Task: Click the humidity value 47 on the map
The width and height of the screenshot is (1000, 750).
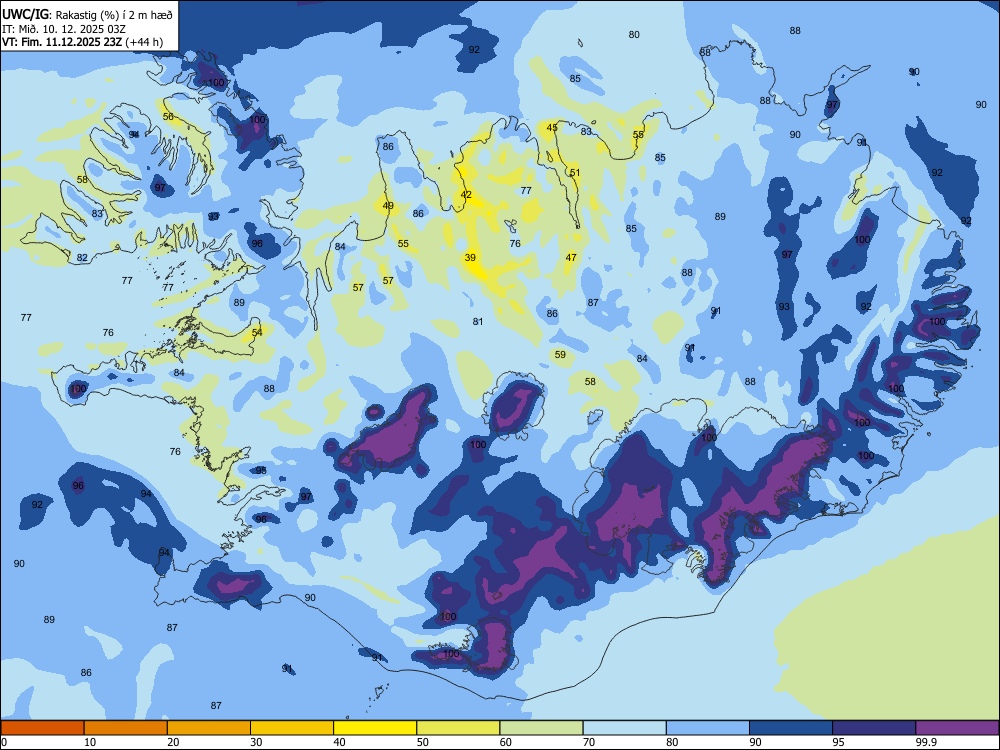Action: point(571,257)
